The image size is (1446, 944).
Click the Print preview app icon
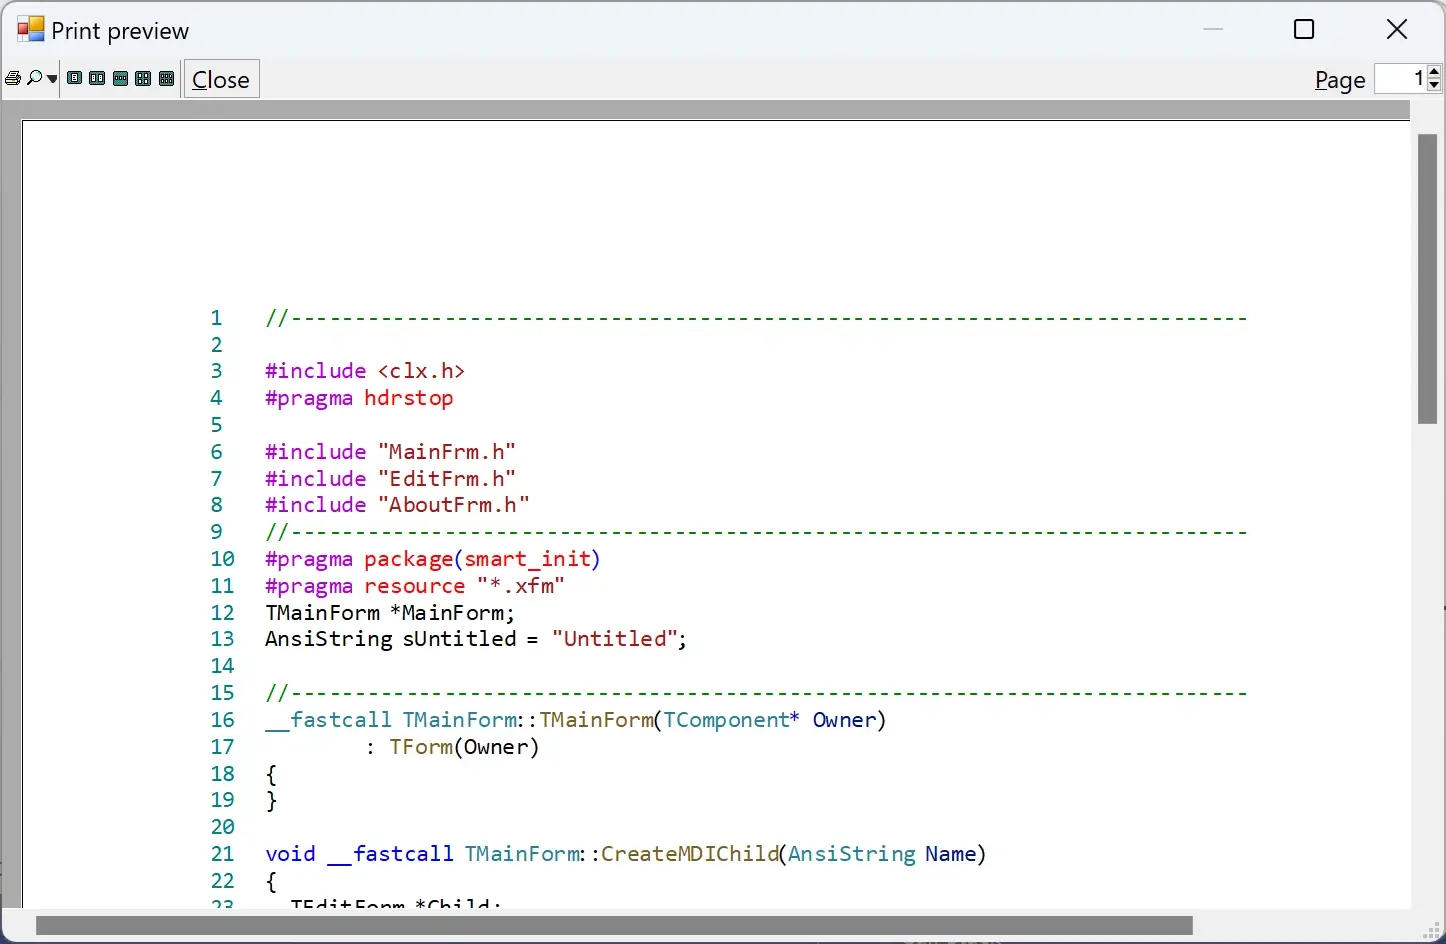pos(30,30)
